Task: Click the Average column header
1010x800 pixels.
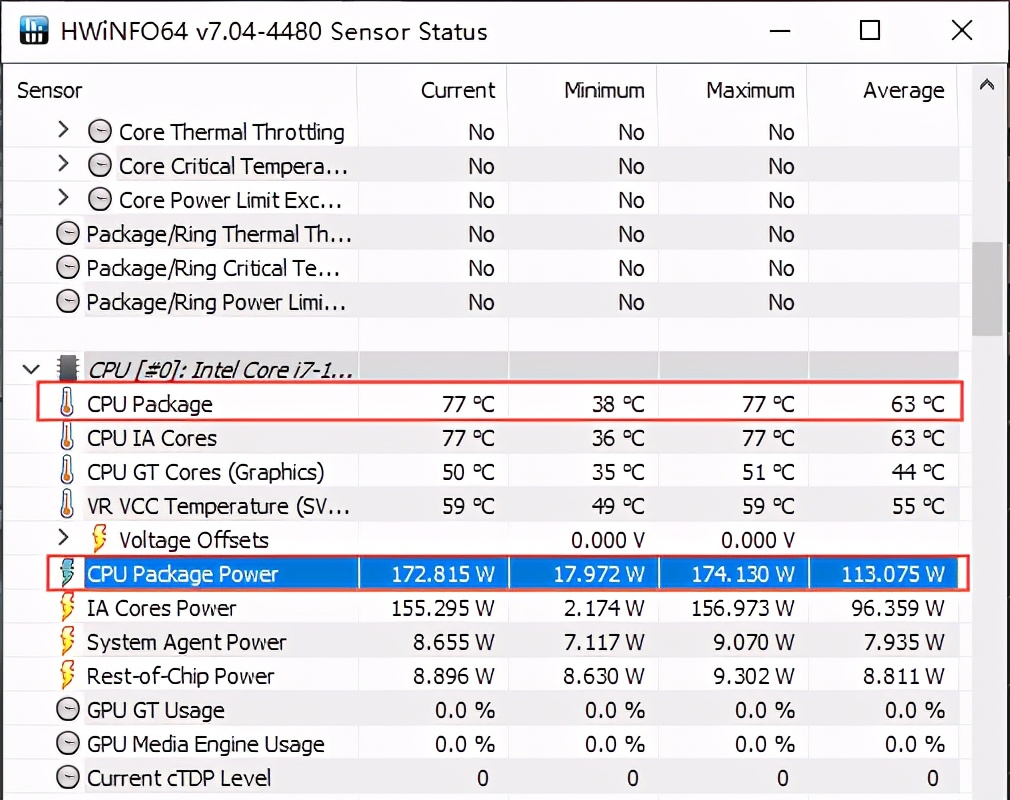Action: [x=903, y=90]
